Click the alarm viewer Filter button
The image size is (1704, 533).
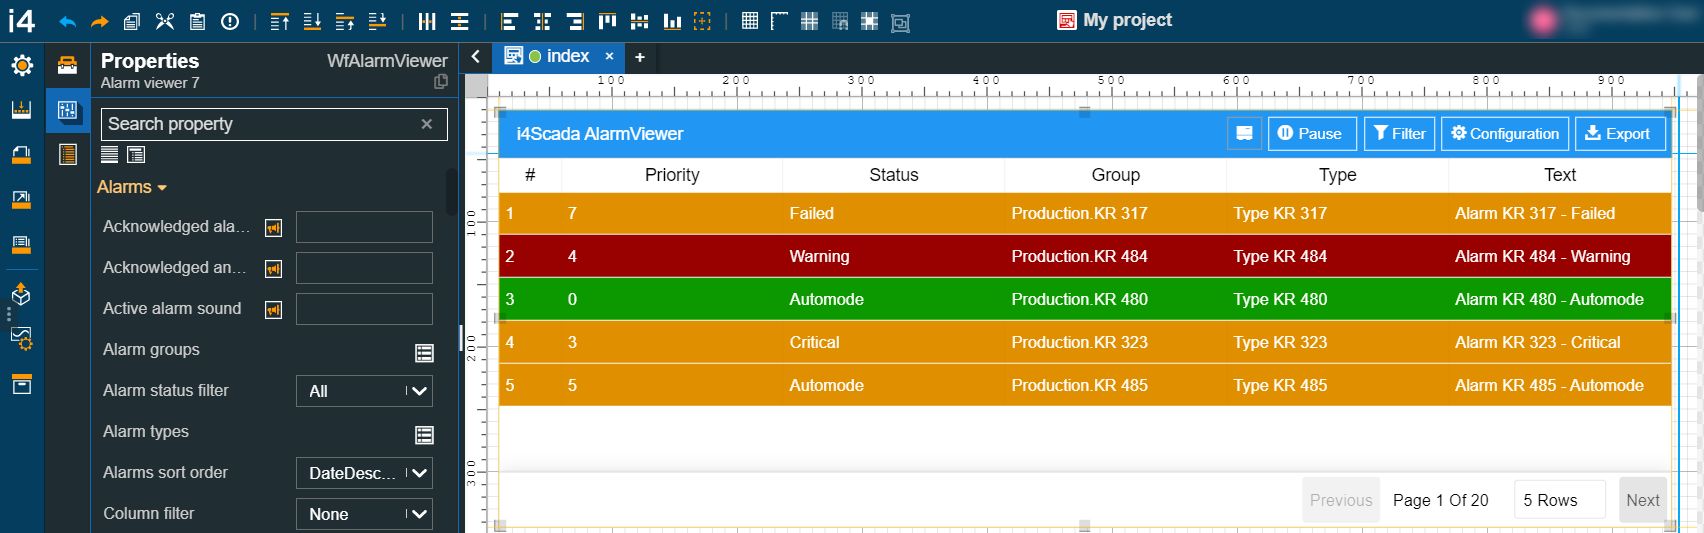[1399, 134]
